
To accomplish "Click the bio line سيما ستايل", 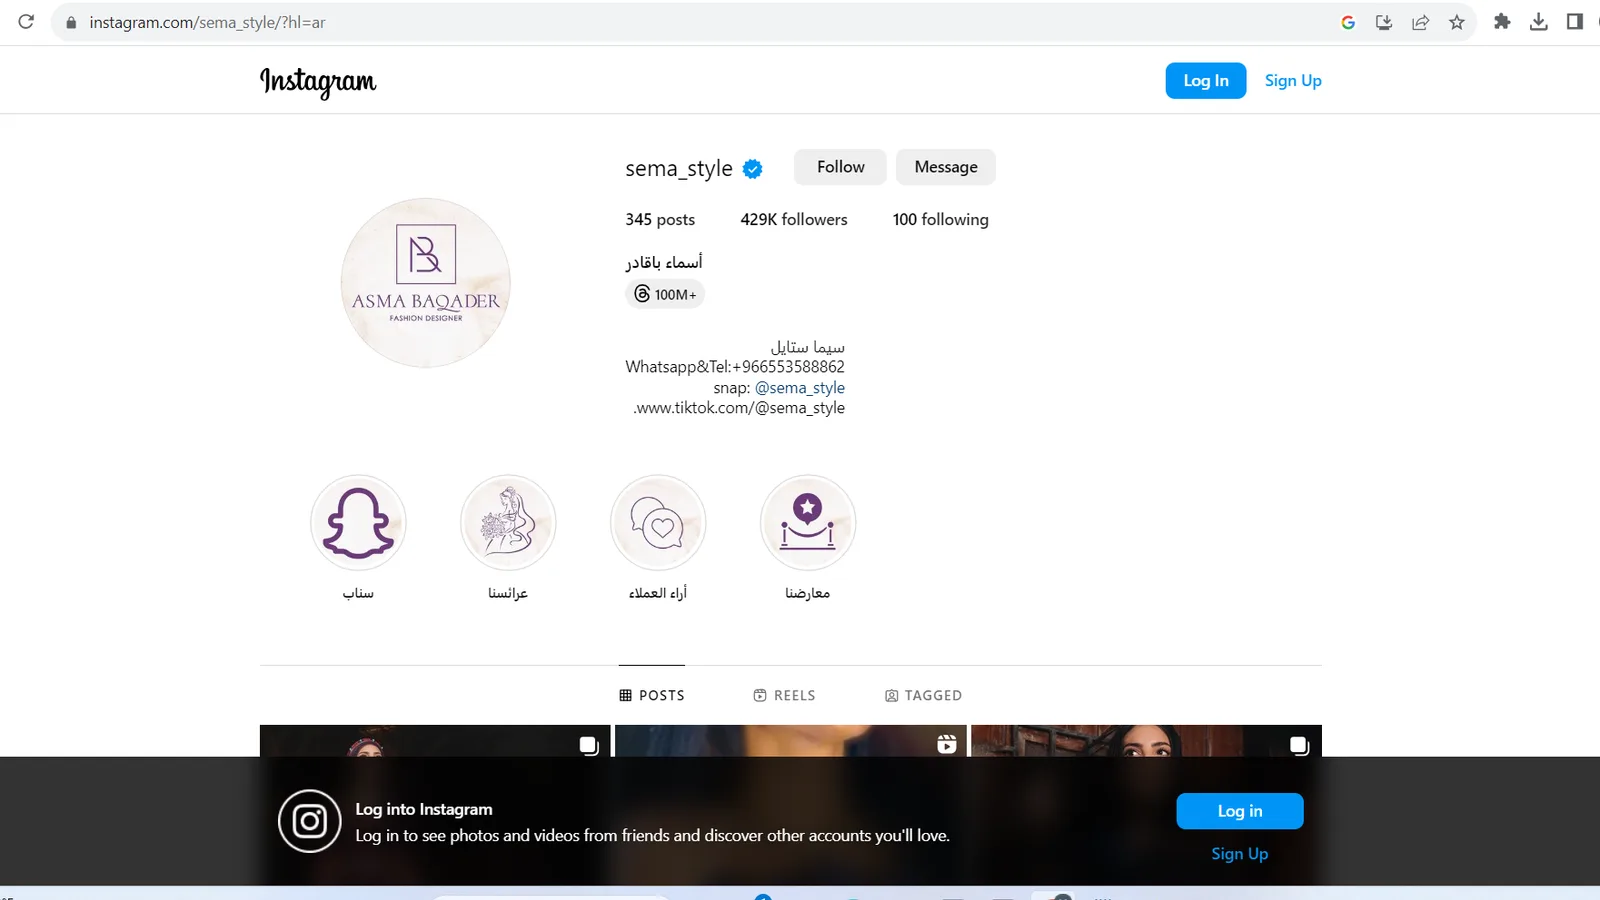I will coord(808,347).
